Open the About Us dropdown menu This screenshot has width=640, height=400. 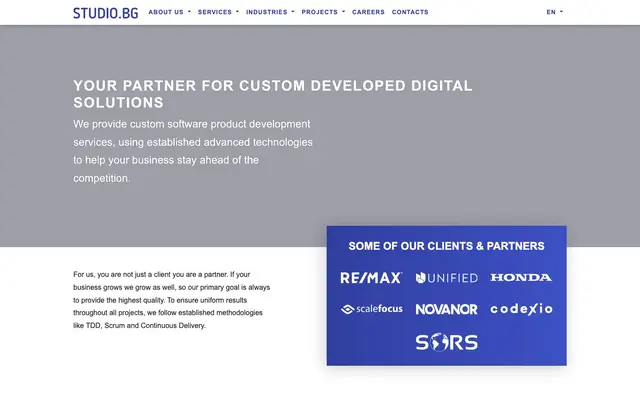(x=169, y=12)
